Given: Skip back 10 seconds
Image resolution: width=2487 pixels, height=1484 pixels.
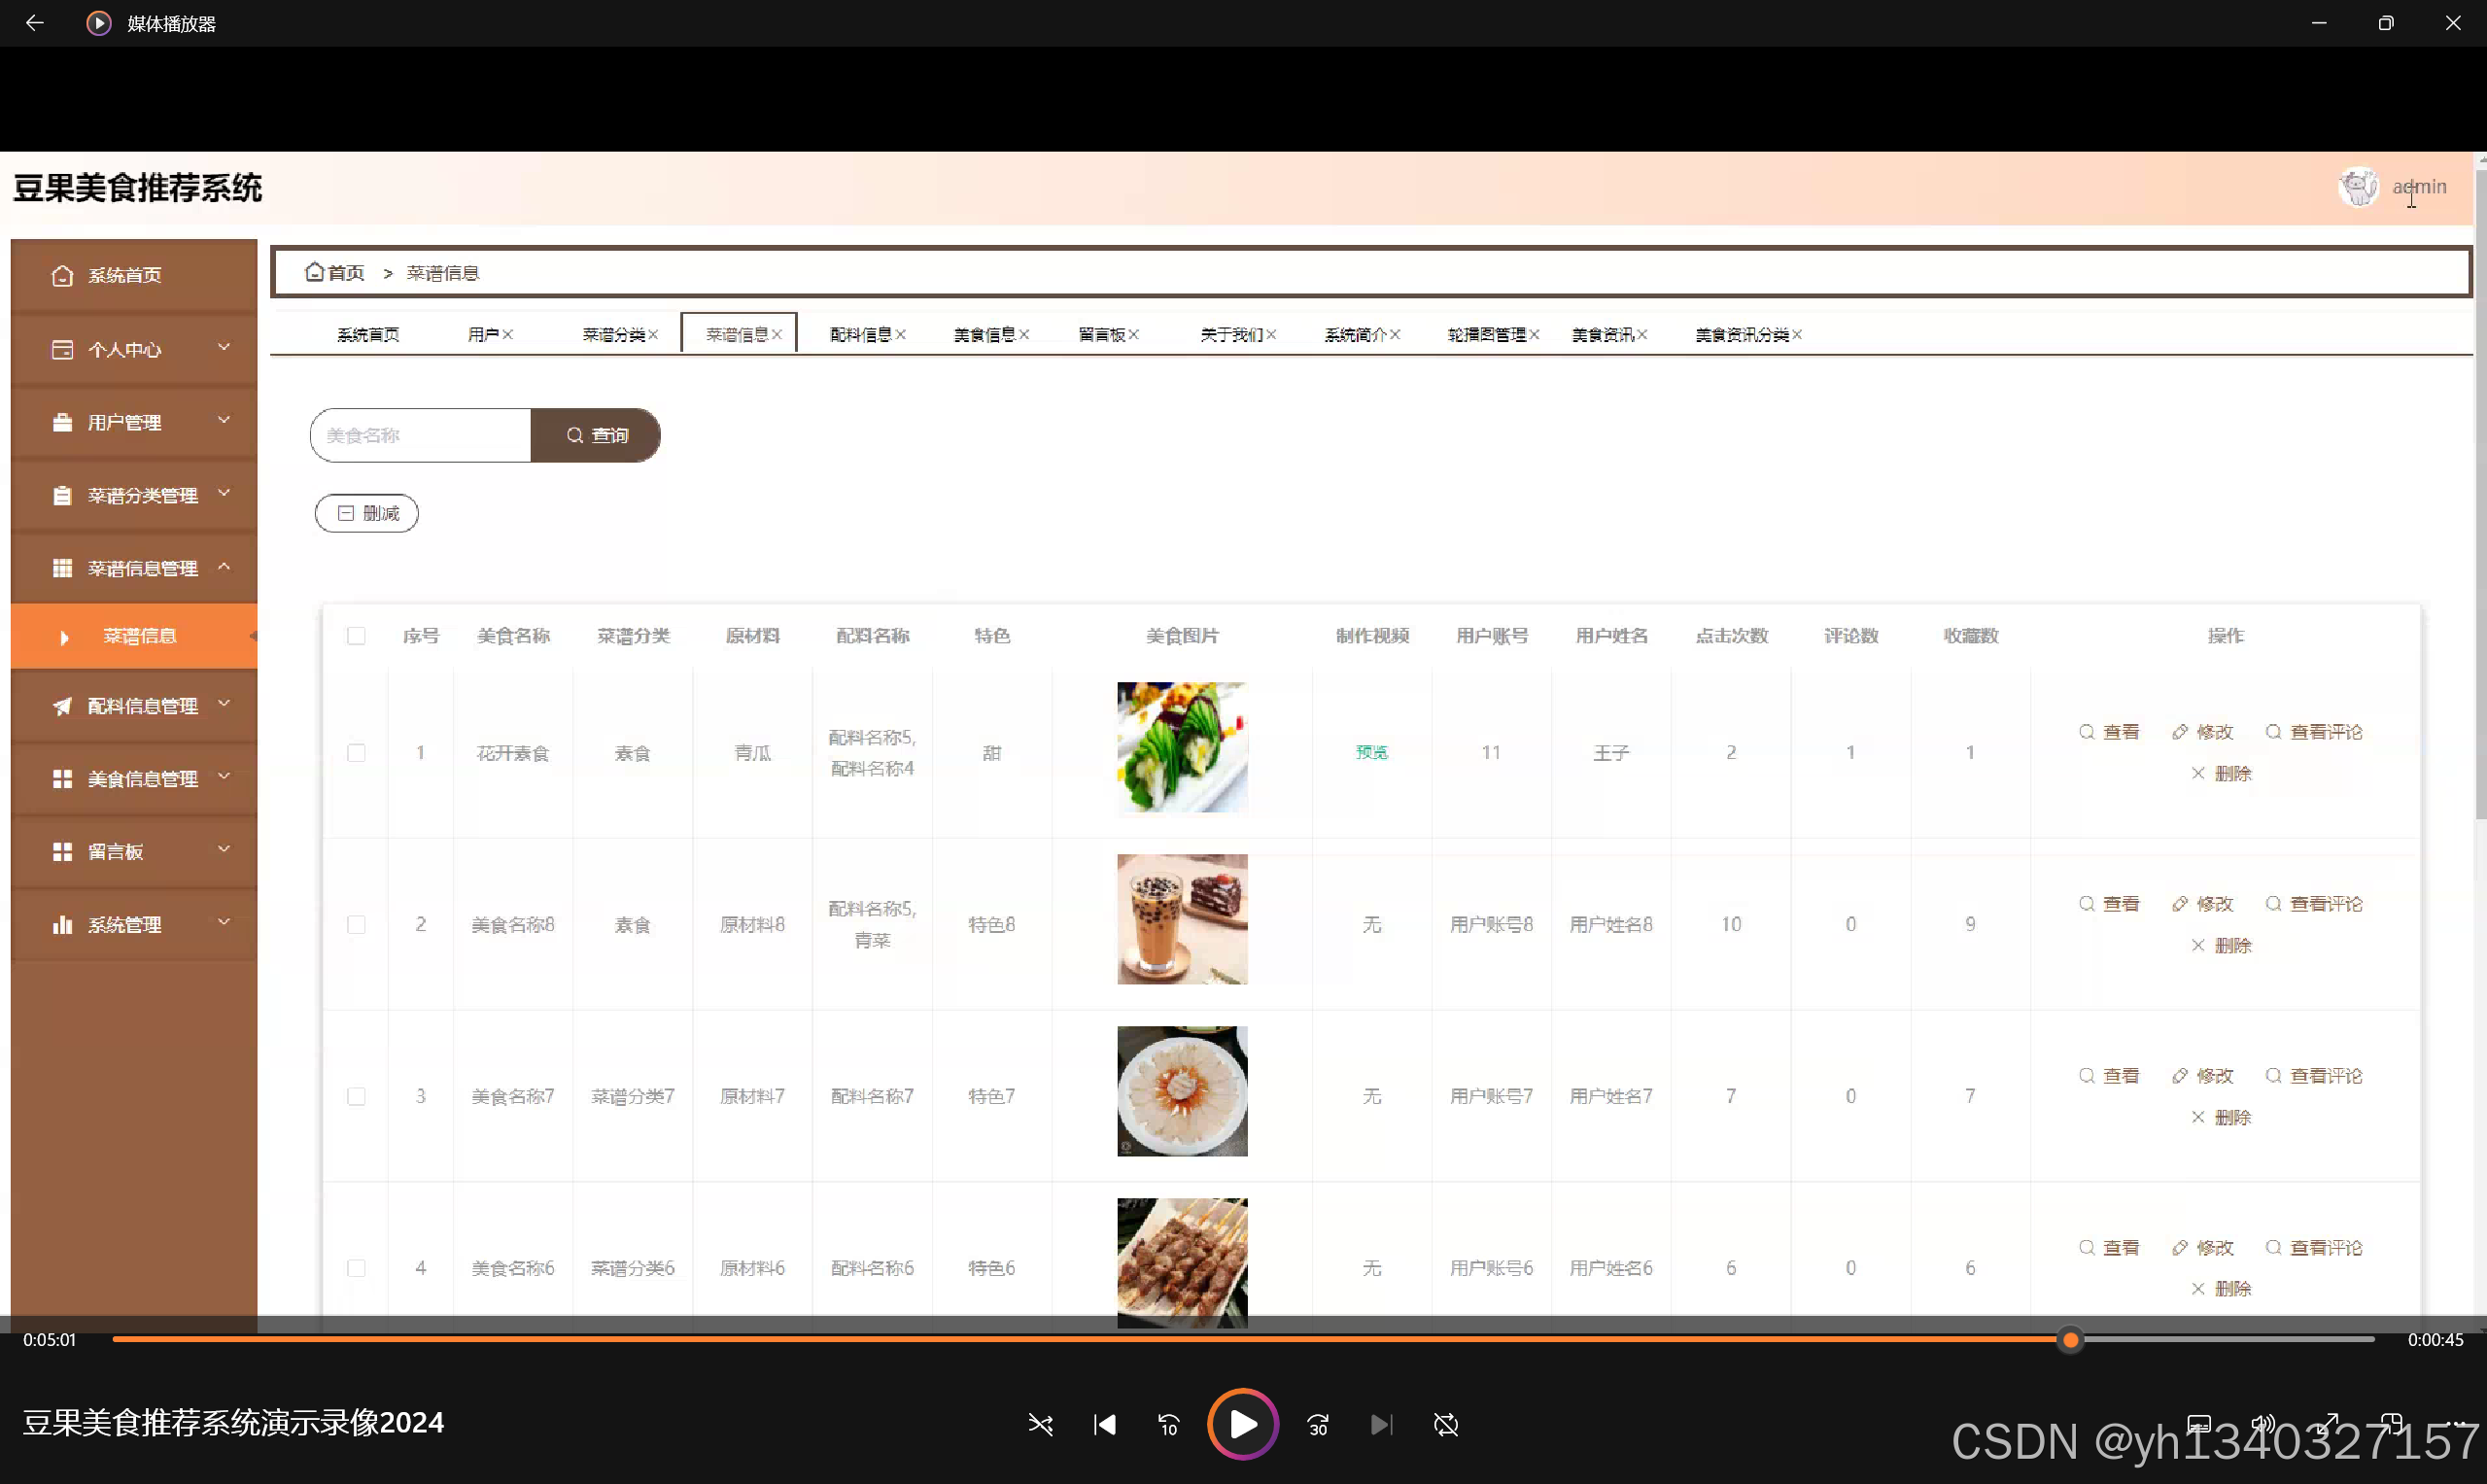Looking at the screenshot, I should pyautogui.click(x=1169, y=1424).
